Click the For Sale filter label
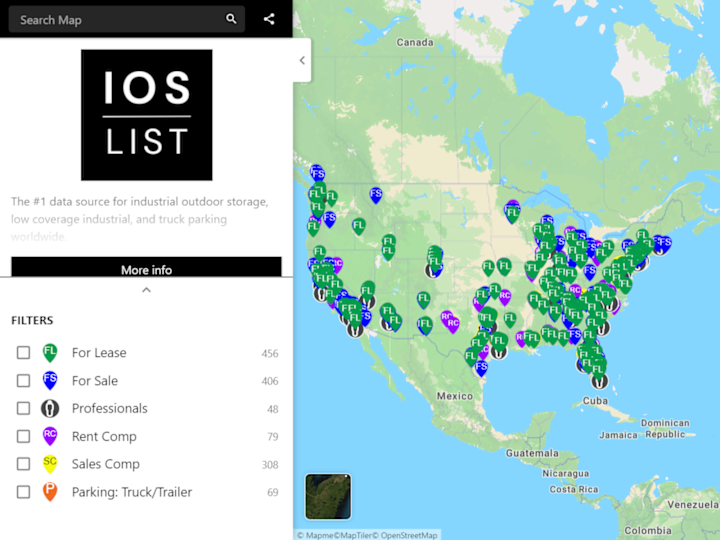This screenshot has height=540, width=720. pos(95,381)
